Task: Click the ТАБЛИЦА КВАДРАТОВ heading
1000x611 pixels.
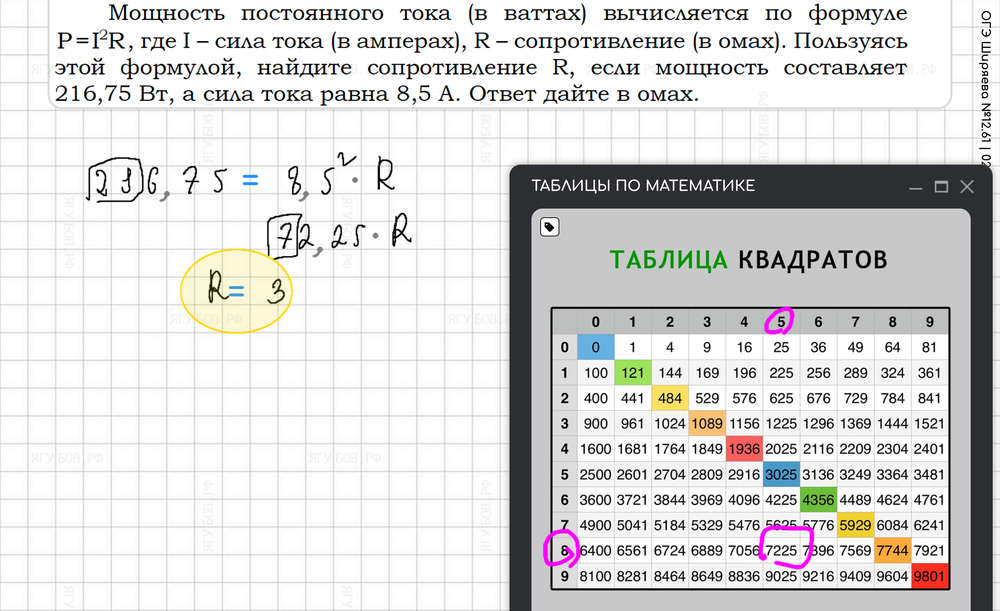Action: coord(748,261)
